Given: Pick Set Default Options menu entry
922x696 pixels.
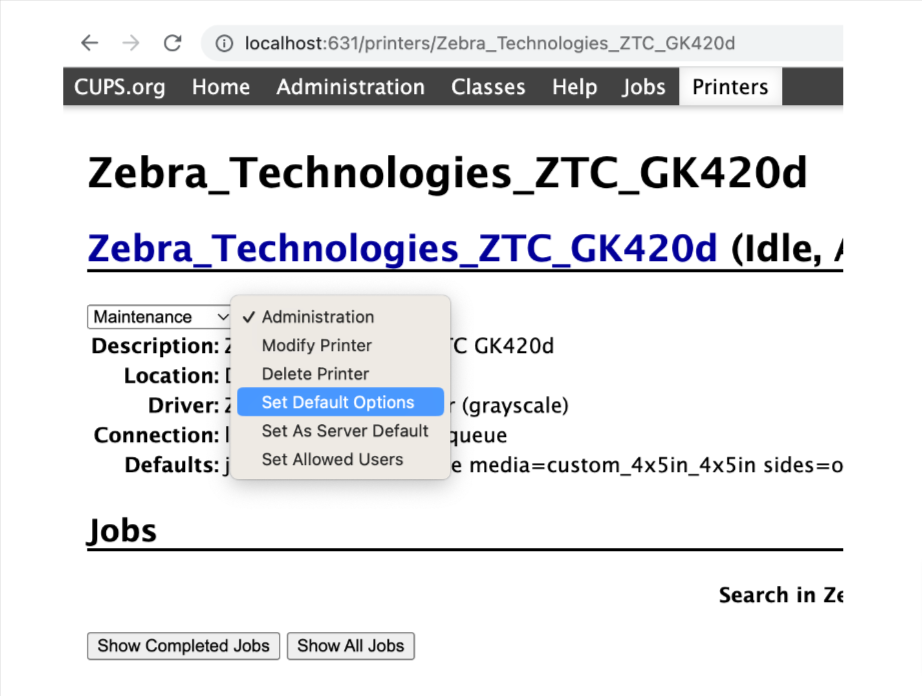Looking at the screenshot, I should pos(338,402).
